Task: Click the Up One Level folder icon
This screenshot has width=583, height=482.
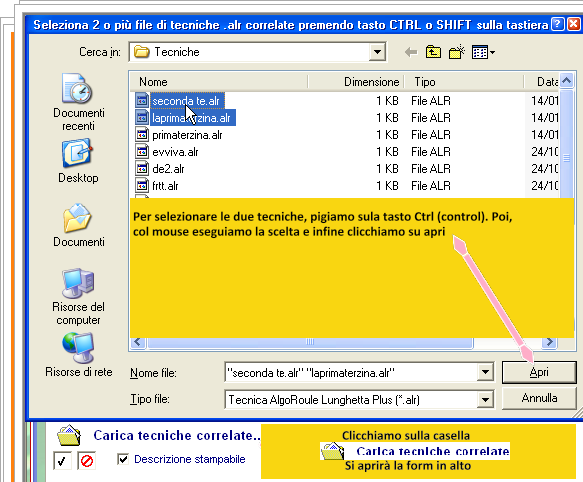Action: [434, 52]
